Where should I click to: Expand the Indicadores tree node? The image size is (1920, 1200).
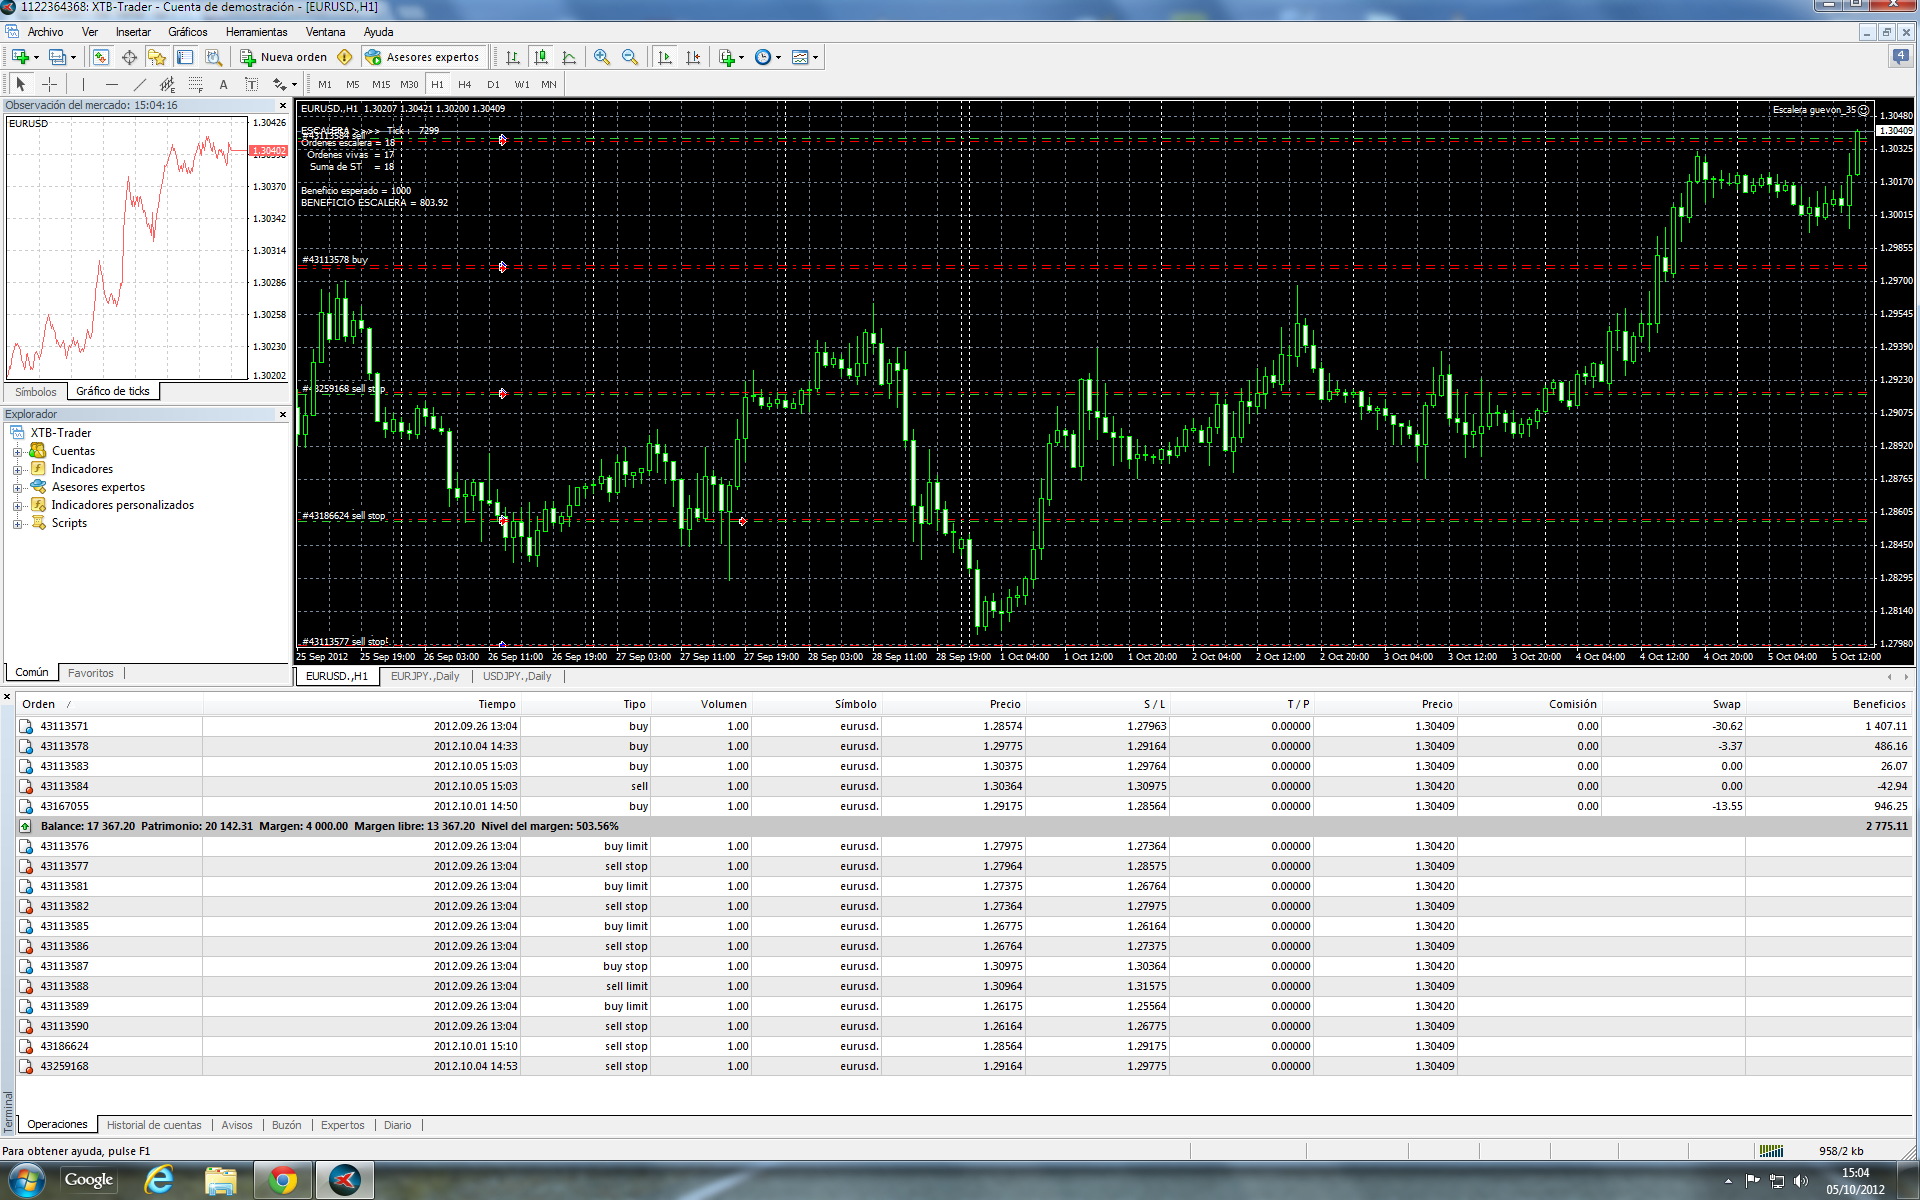click(x=17, y=469)
